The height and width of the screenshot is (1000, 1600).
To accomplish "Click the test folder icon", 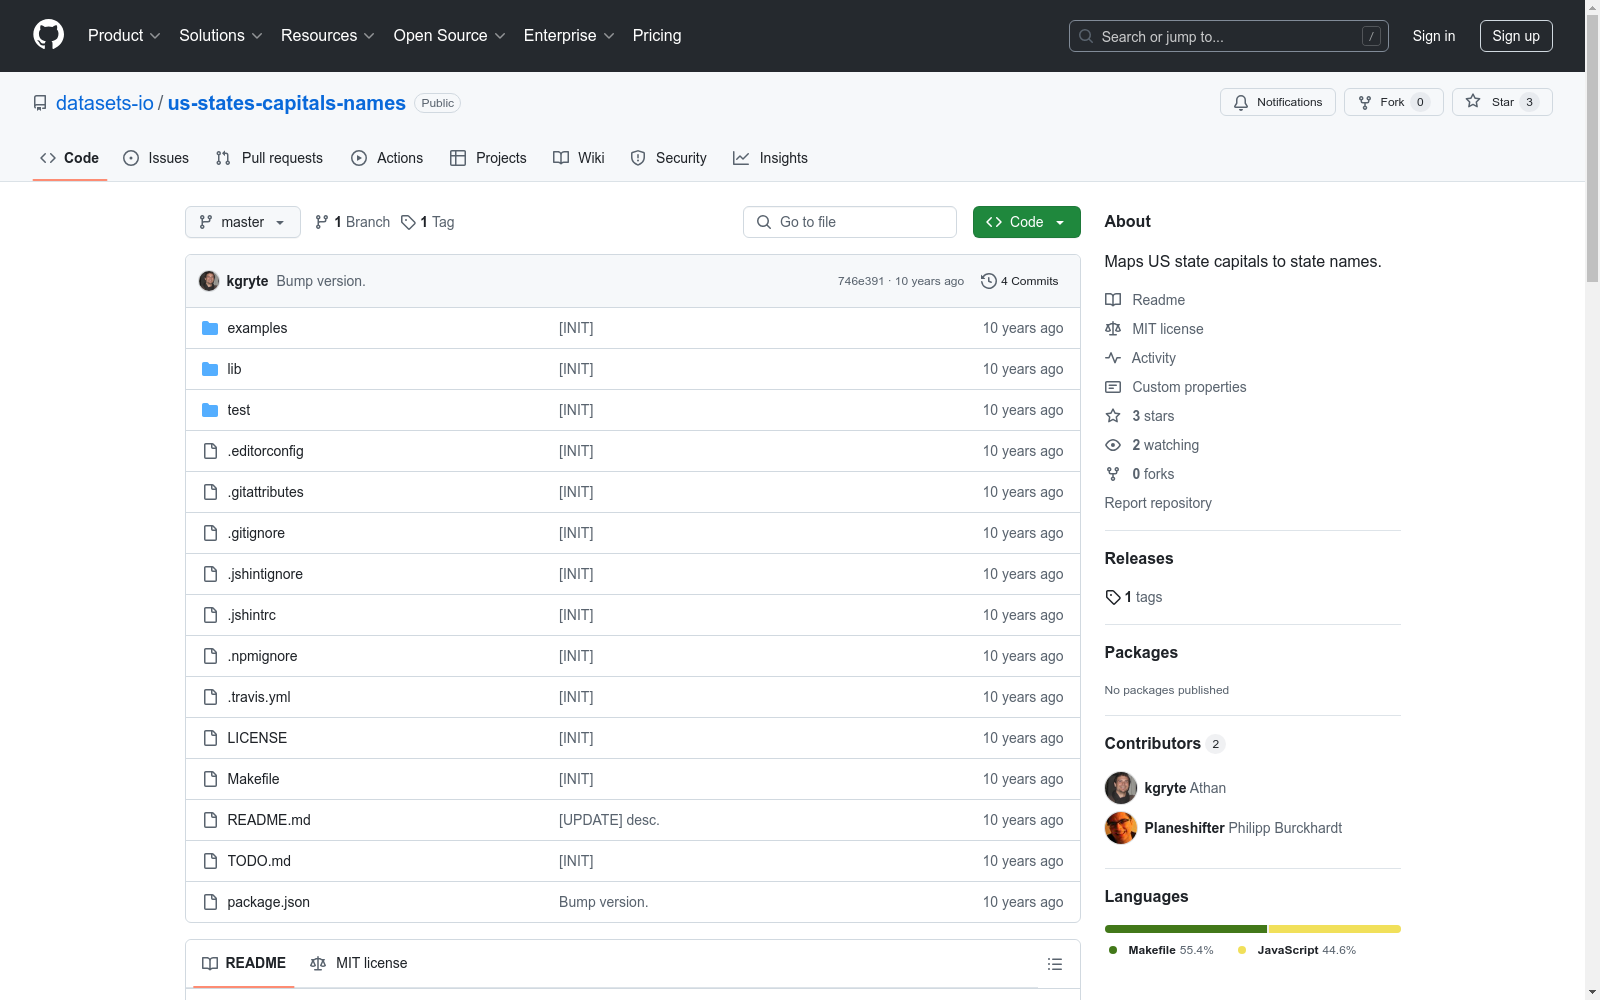I will [x=210, y=410].
